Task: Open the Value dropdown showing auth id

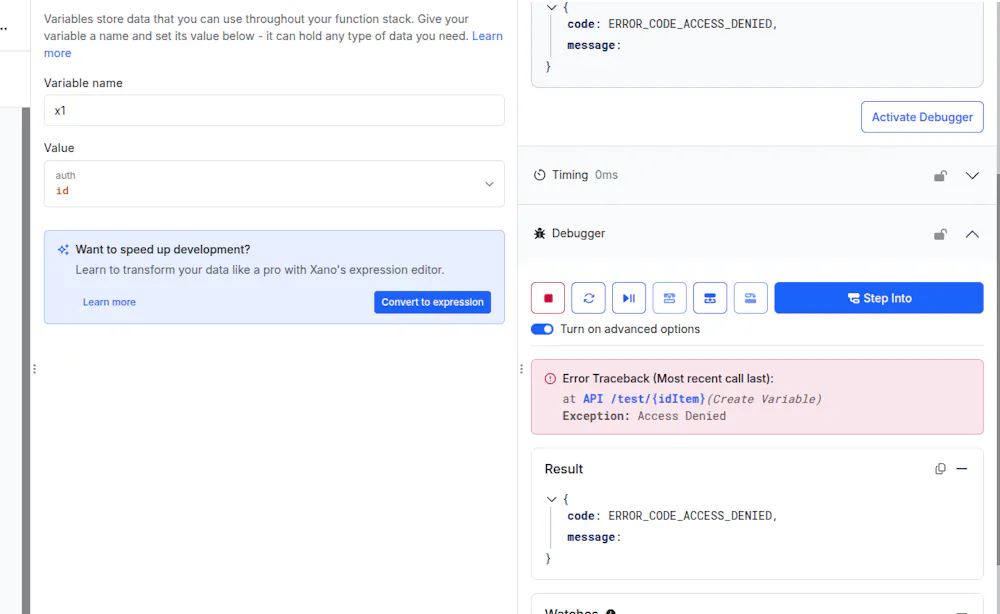Action: pos(489,183)
